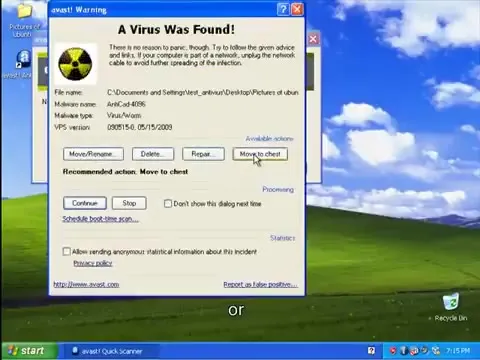Click the red and white ball tray icon
The image size is (480, 360).
(414, 351)
